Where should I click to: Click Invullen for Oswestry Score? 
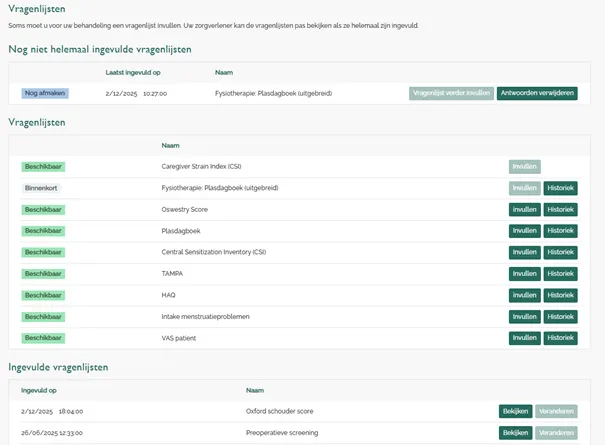(524, 209)
